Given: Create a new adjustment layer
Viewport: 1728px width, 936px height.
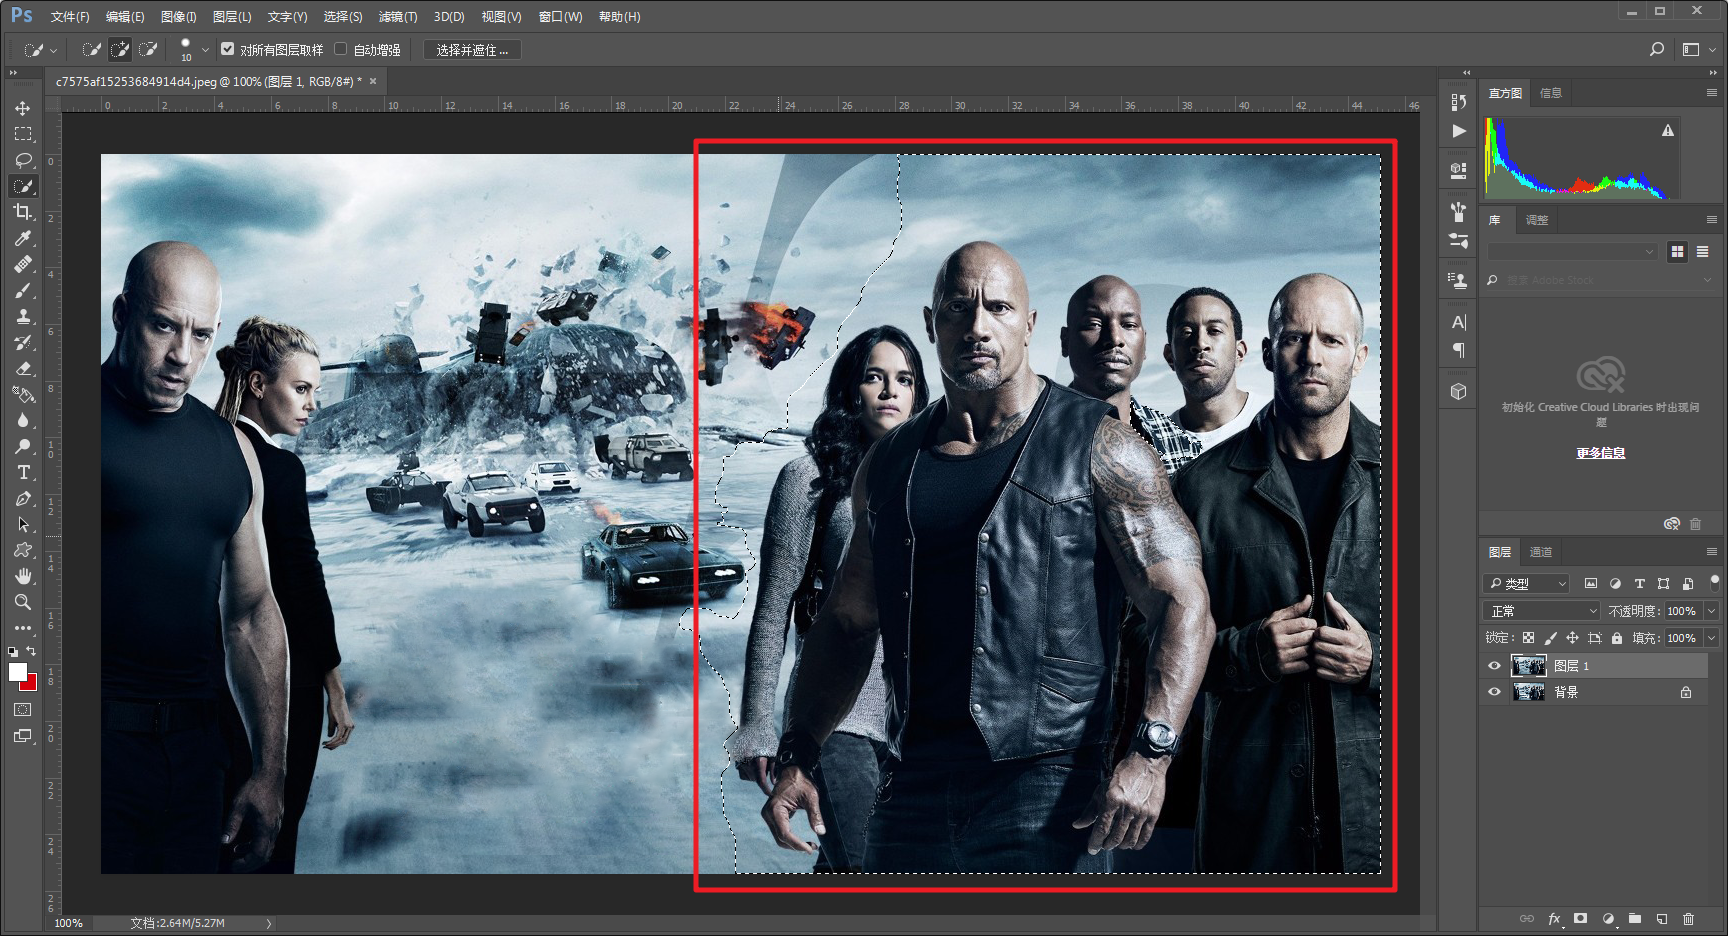Looking at the screenshot, I should point(1608,918).
